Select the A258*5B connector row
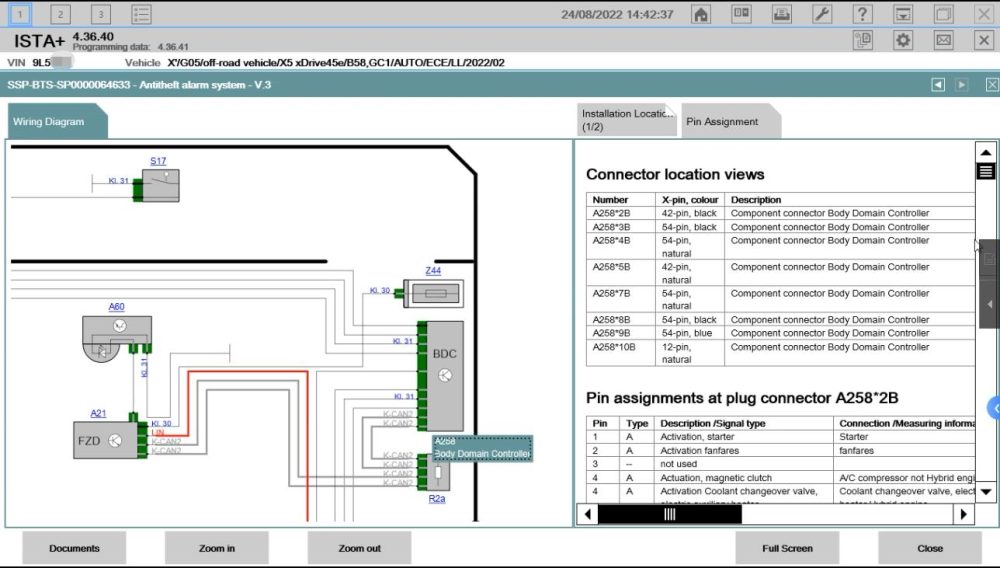The image size is (1000, 568). [x=781, y=273]
